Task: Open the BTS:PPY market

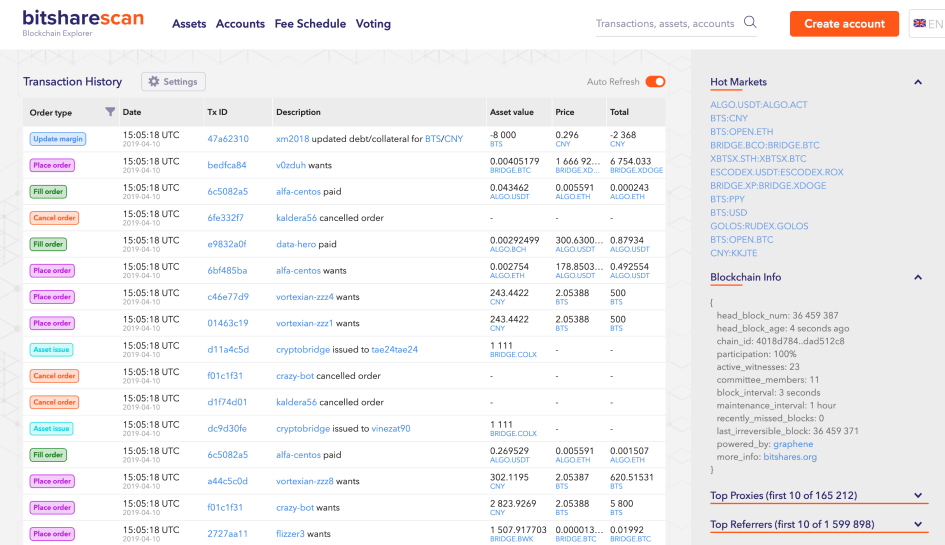Action: click(727, 199)
